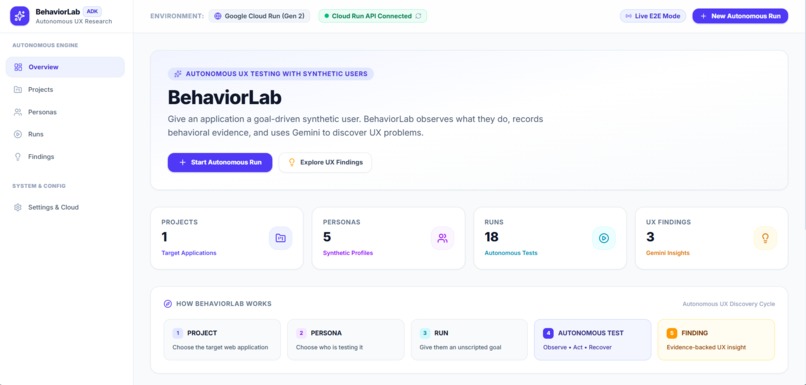Image resolution: width=806 pixels, height=385 pixels.
Task: Open Findings in the sidebar
Action: pos(65,157)
